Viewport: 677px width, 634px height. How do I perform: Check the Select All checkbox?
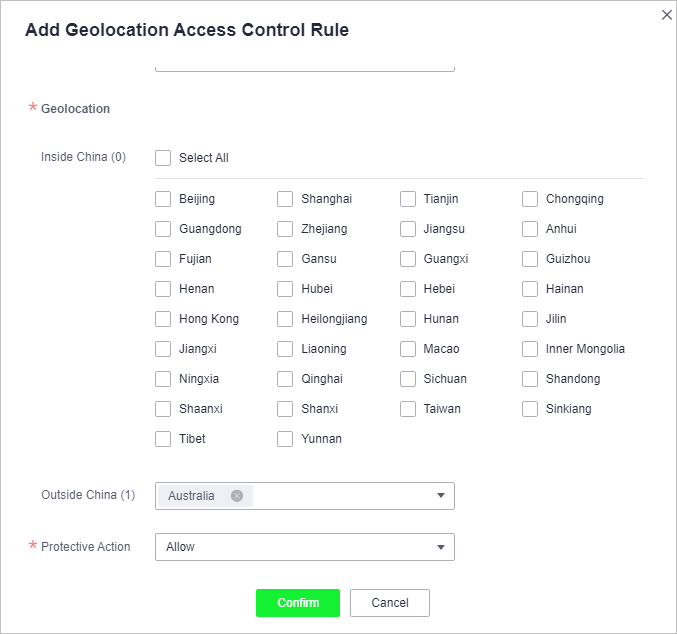click(x=163, y=158)
